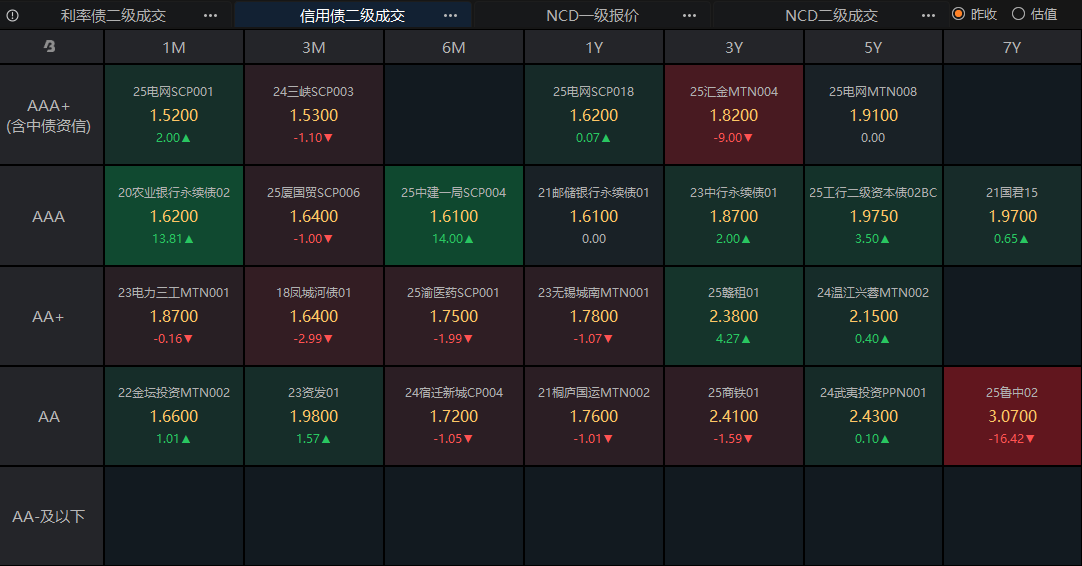
Task: Click the info icon in top-left corner
Action: pos(13,15)
